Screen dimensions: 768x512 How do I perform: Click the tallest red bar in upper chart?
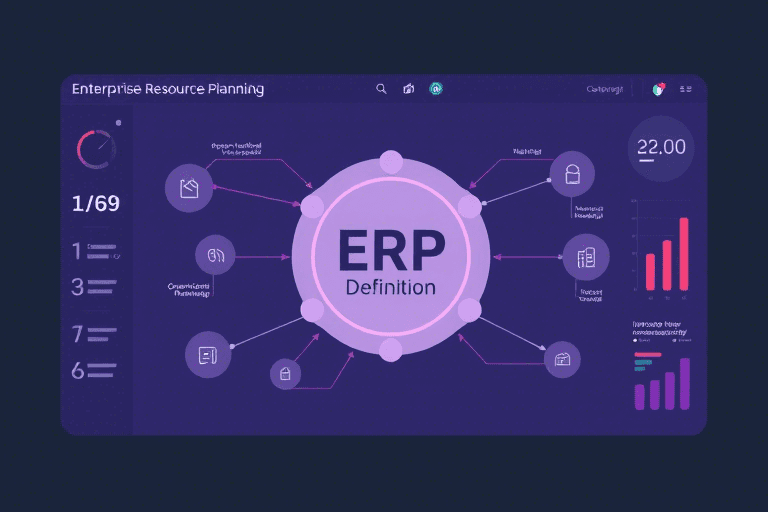click(684, 253)
